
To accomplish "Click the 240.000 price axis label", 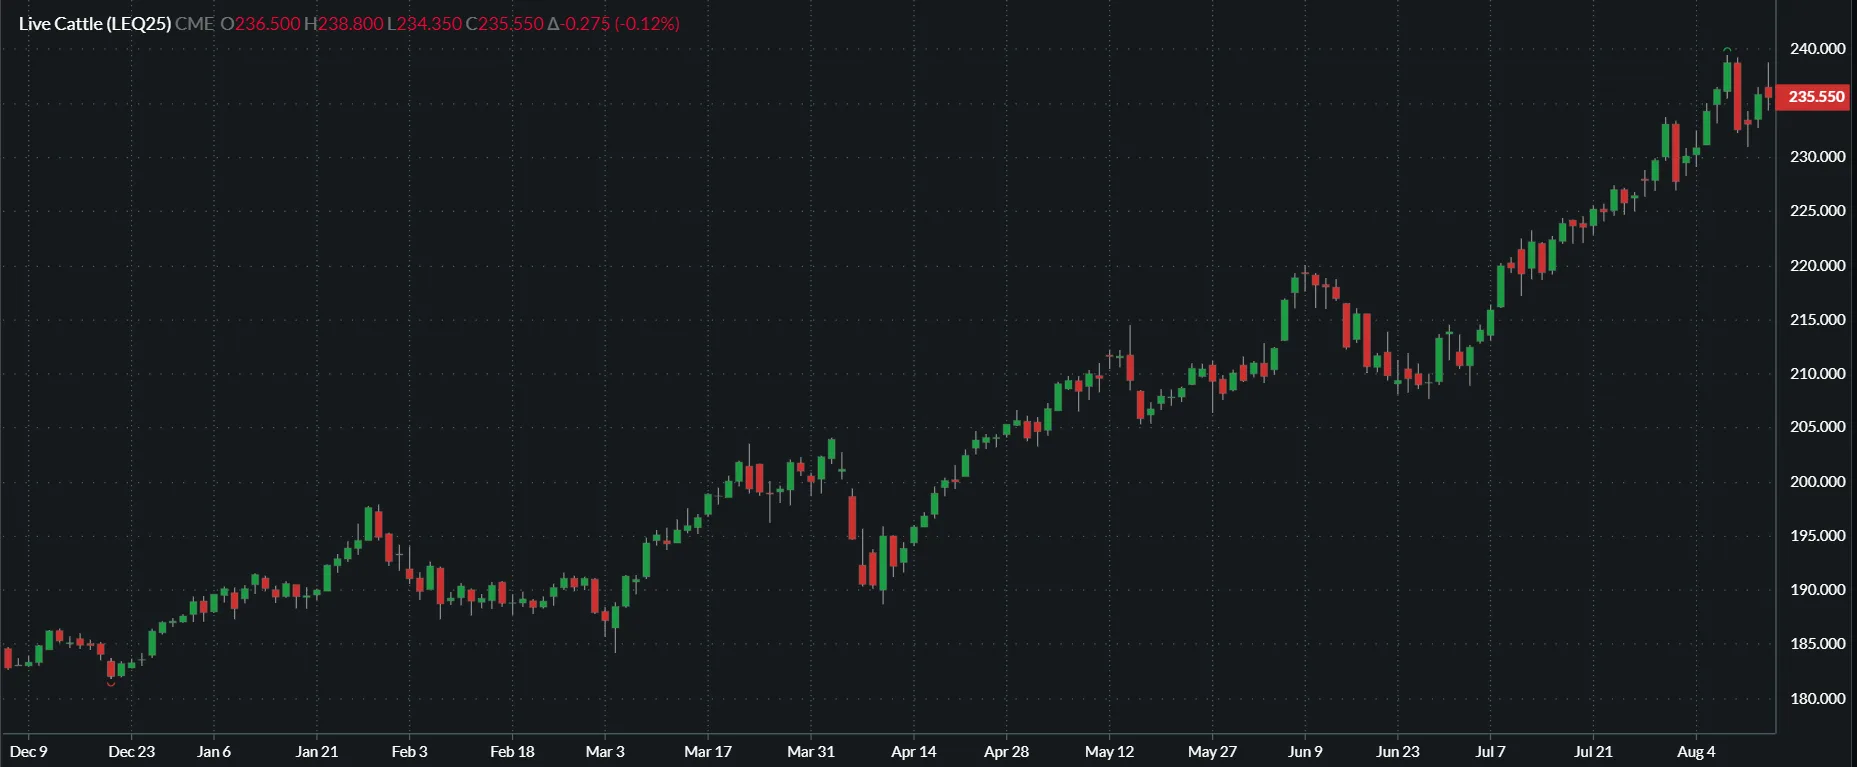I will click(1817, 49).
